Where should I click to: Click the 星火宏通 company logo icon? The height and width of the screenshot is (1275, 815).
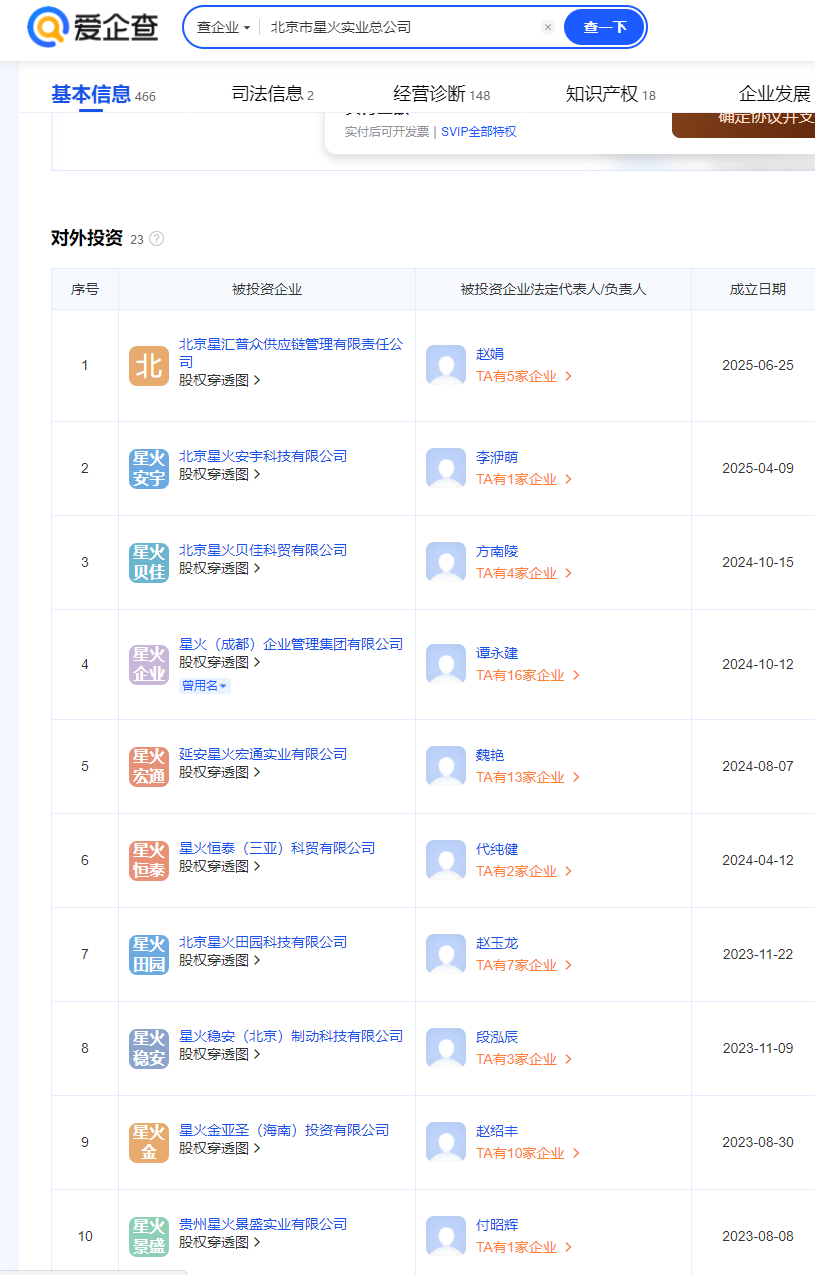(x=148, y=766)
